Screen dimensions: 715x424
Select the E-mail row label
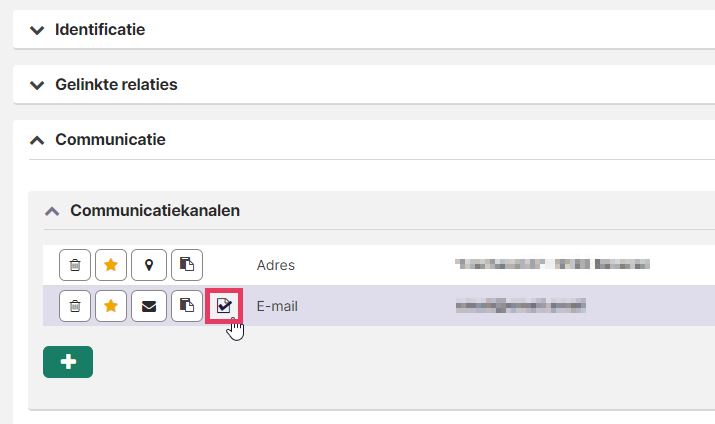(x=277, y=306)
